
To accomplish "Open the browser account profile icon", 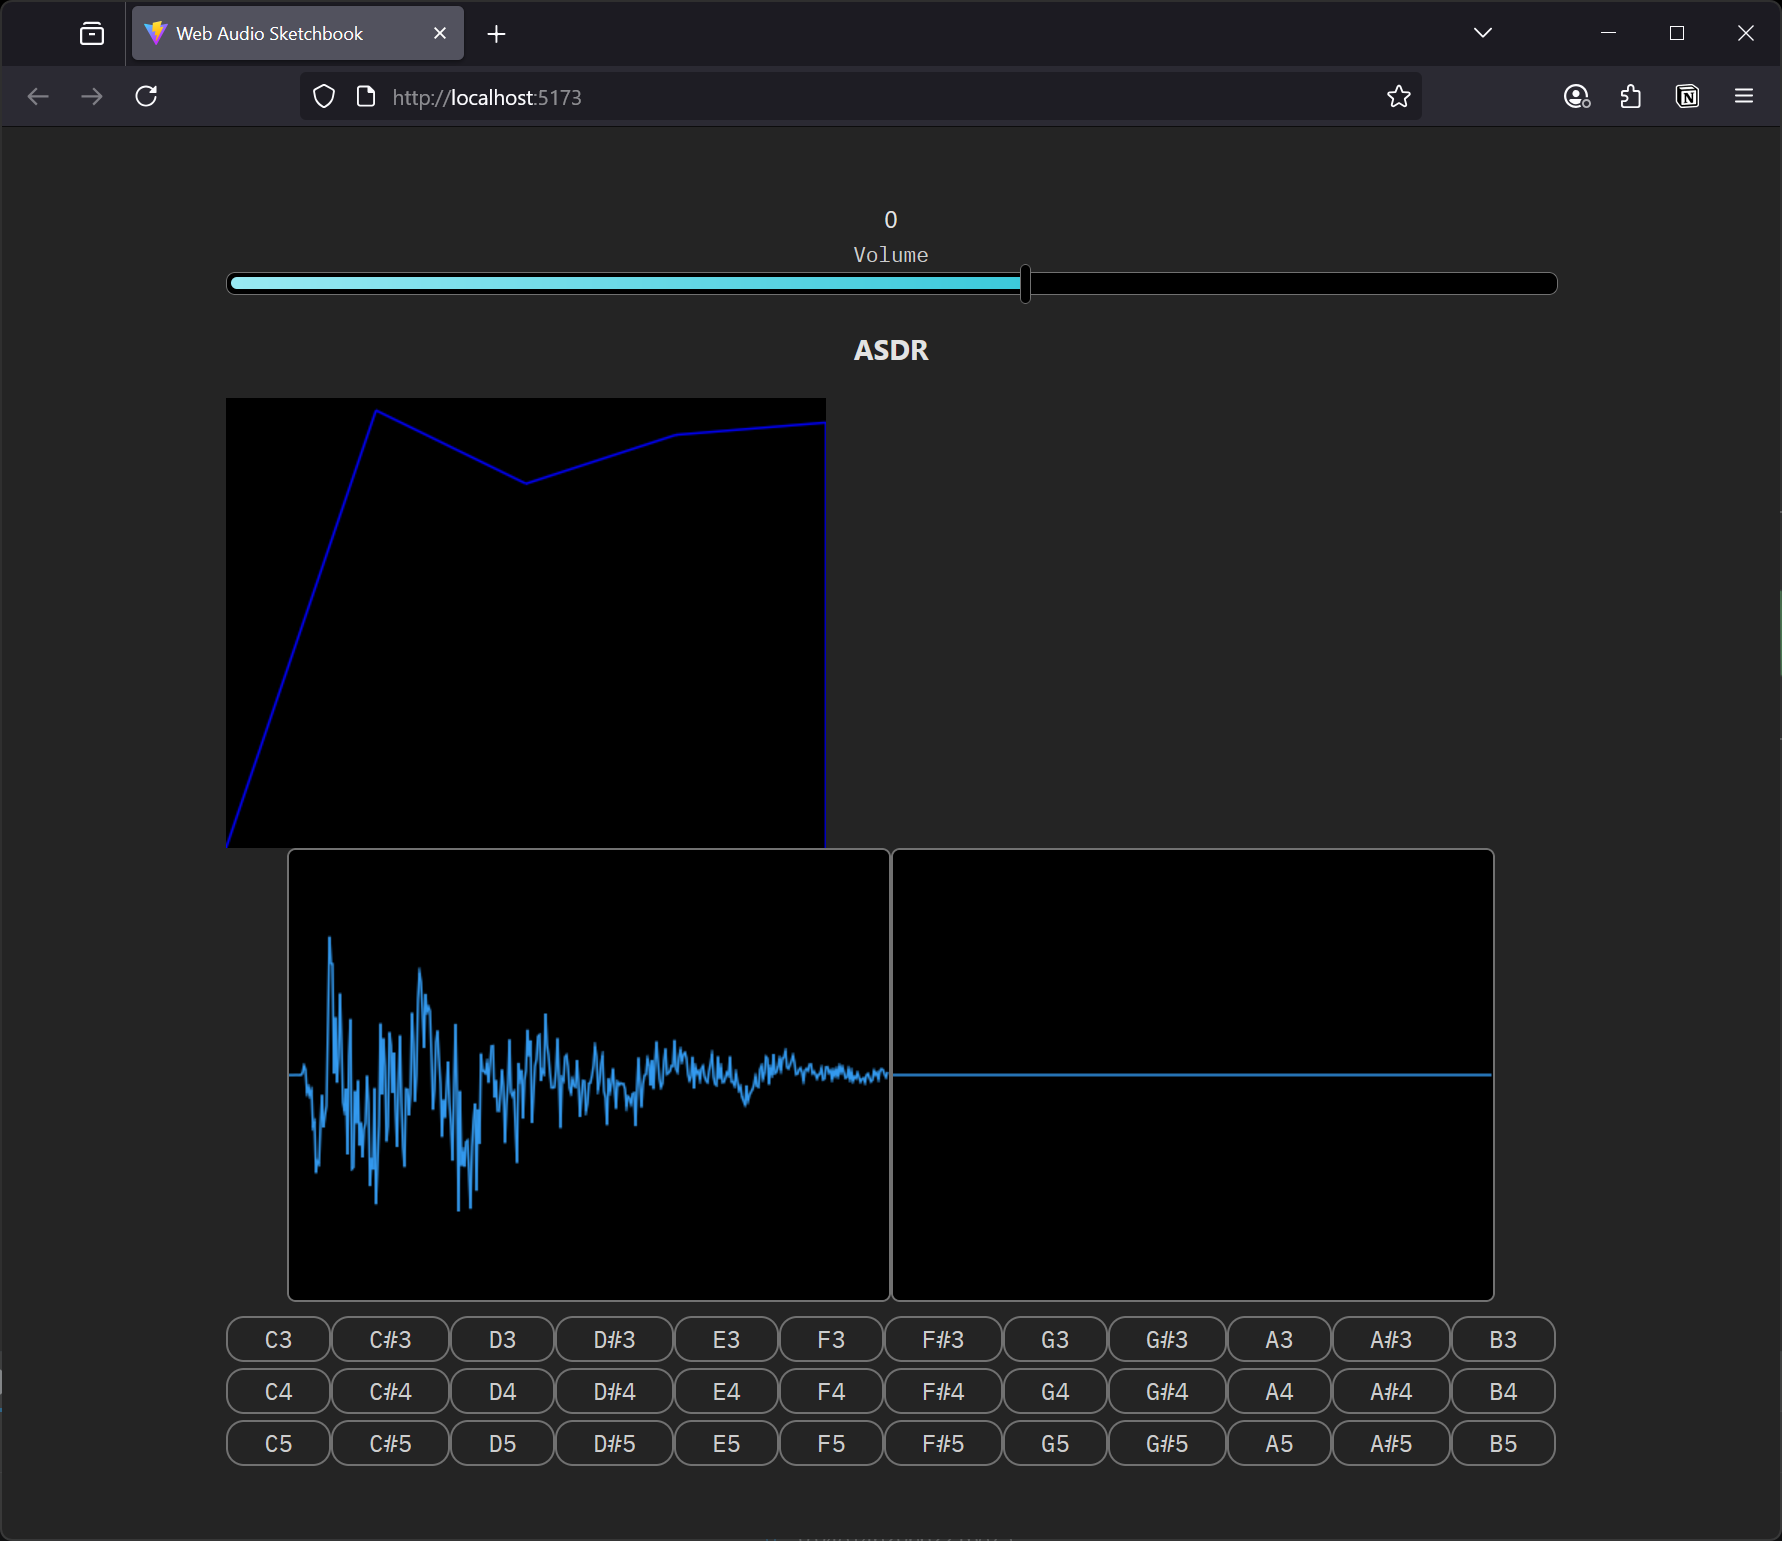I will [1576, 96].
